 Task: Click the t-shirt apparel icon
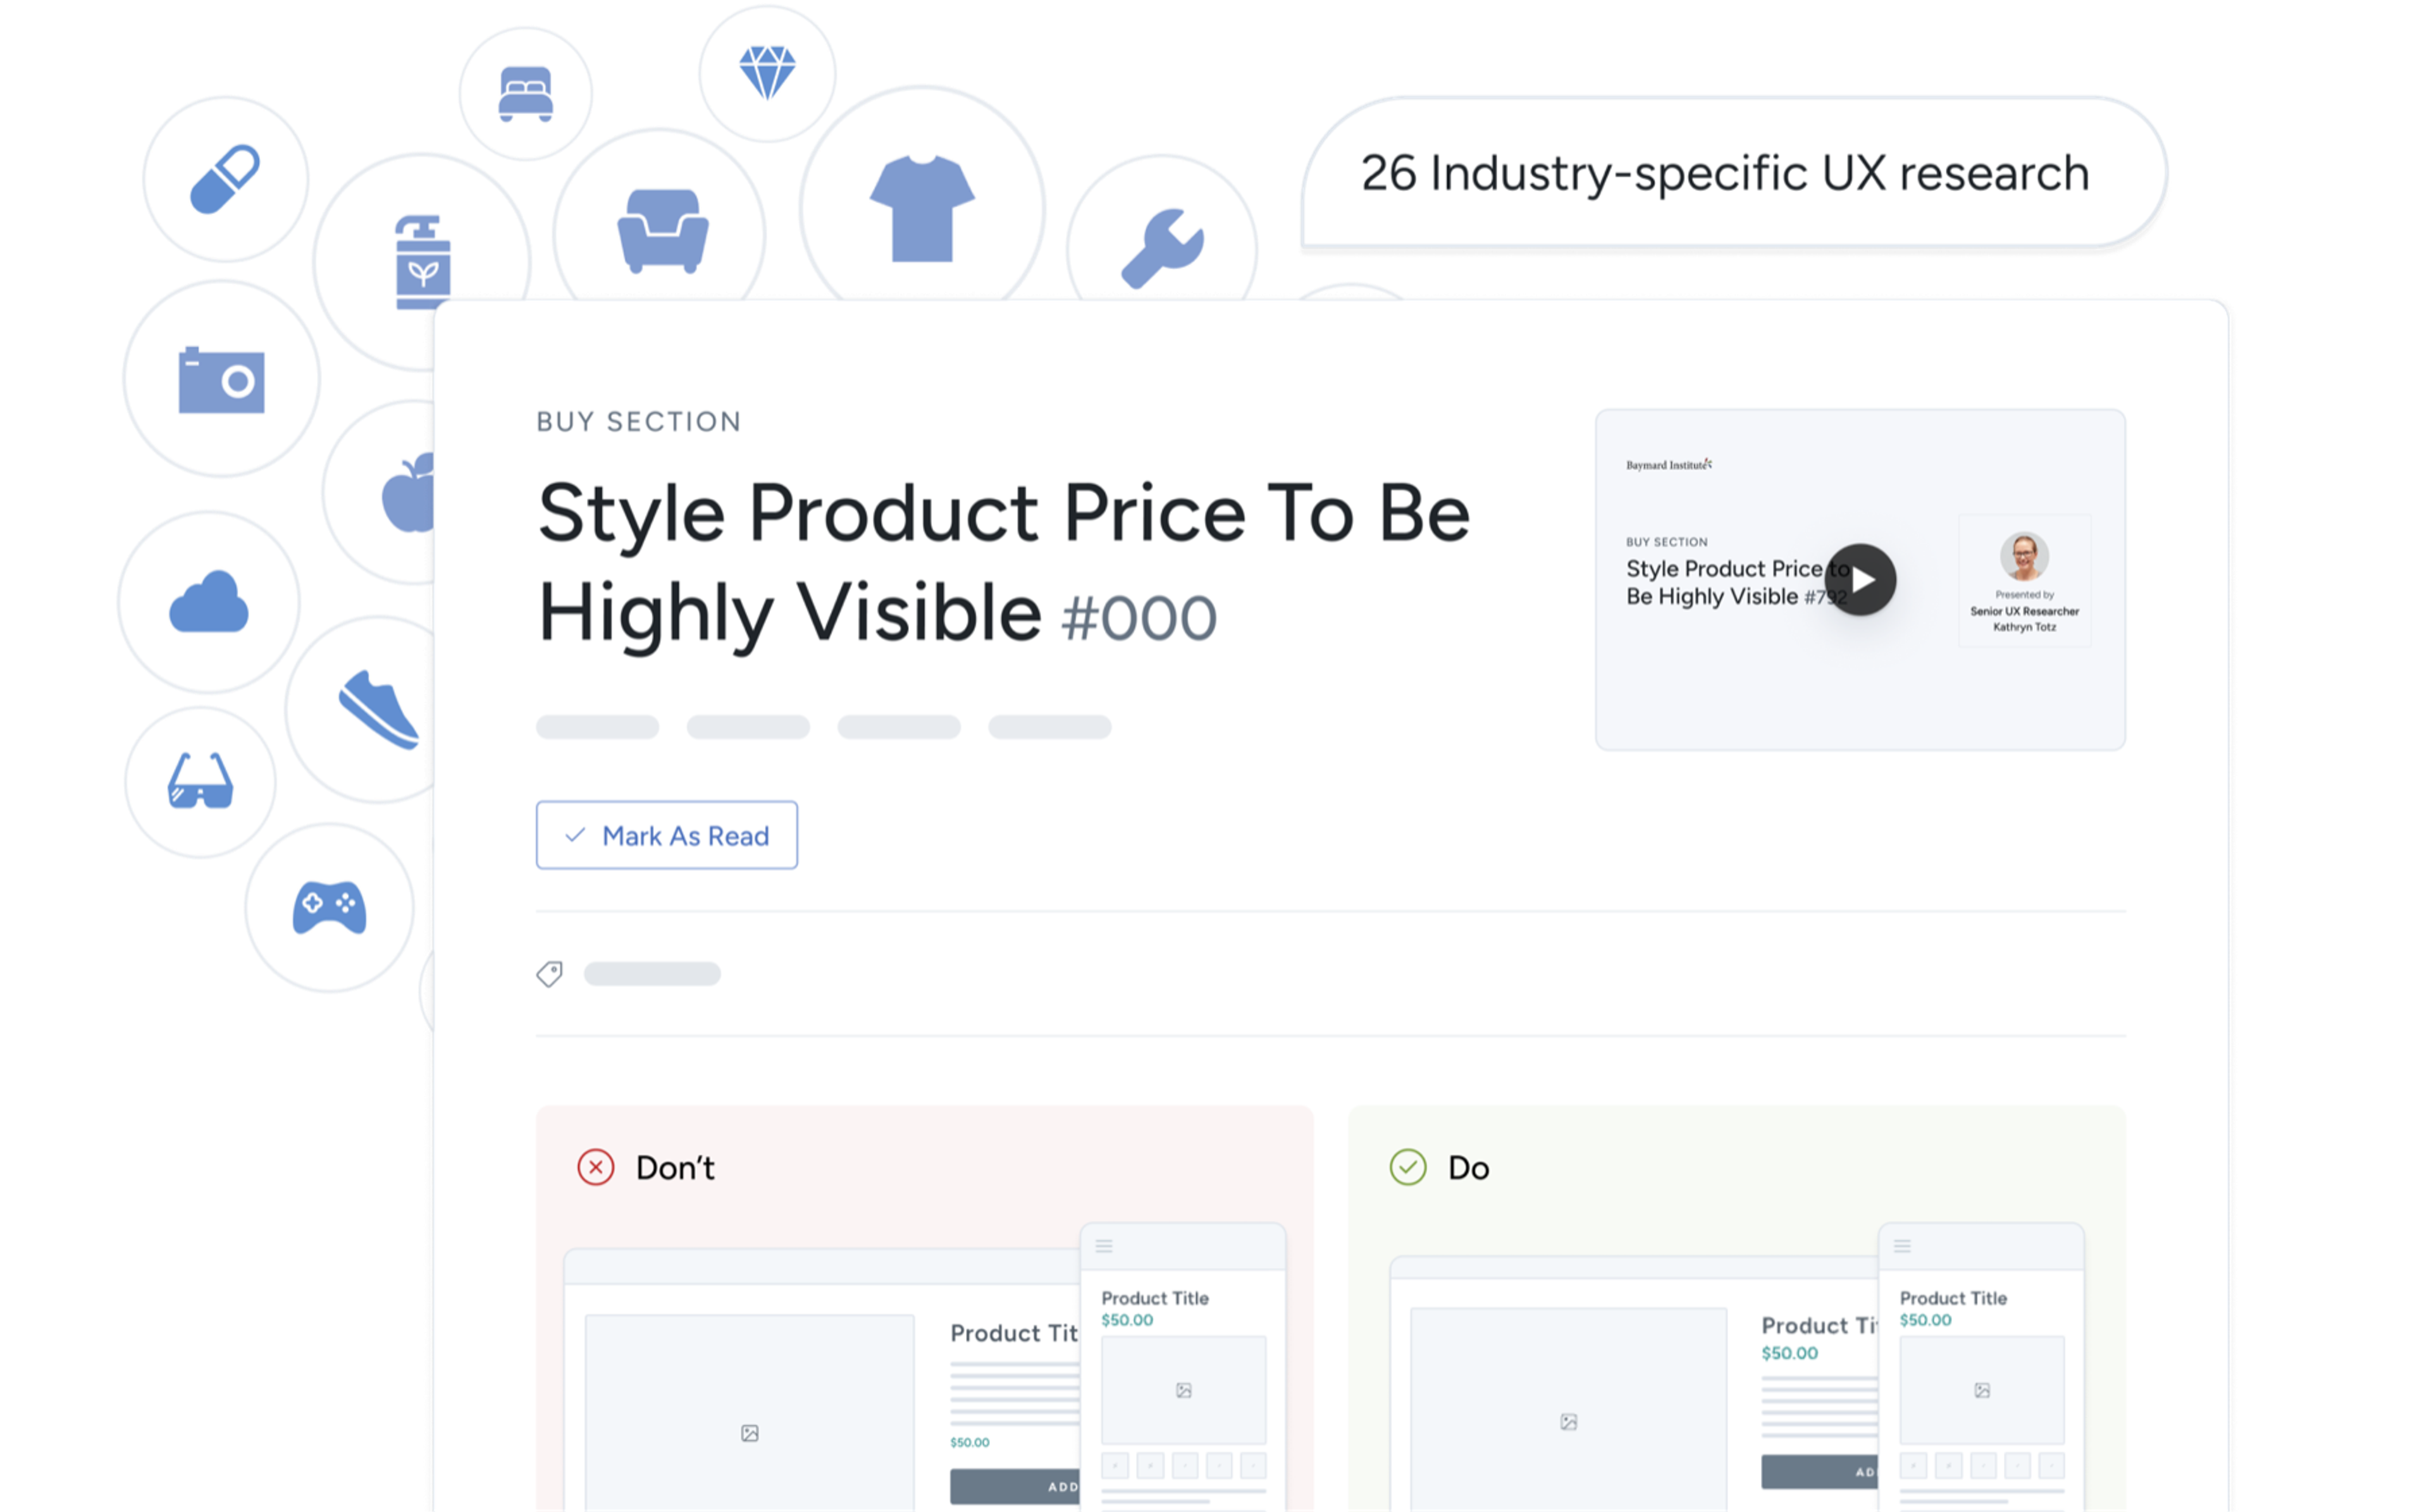click(922, 208)
